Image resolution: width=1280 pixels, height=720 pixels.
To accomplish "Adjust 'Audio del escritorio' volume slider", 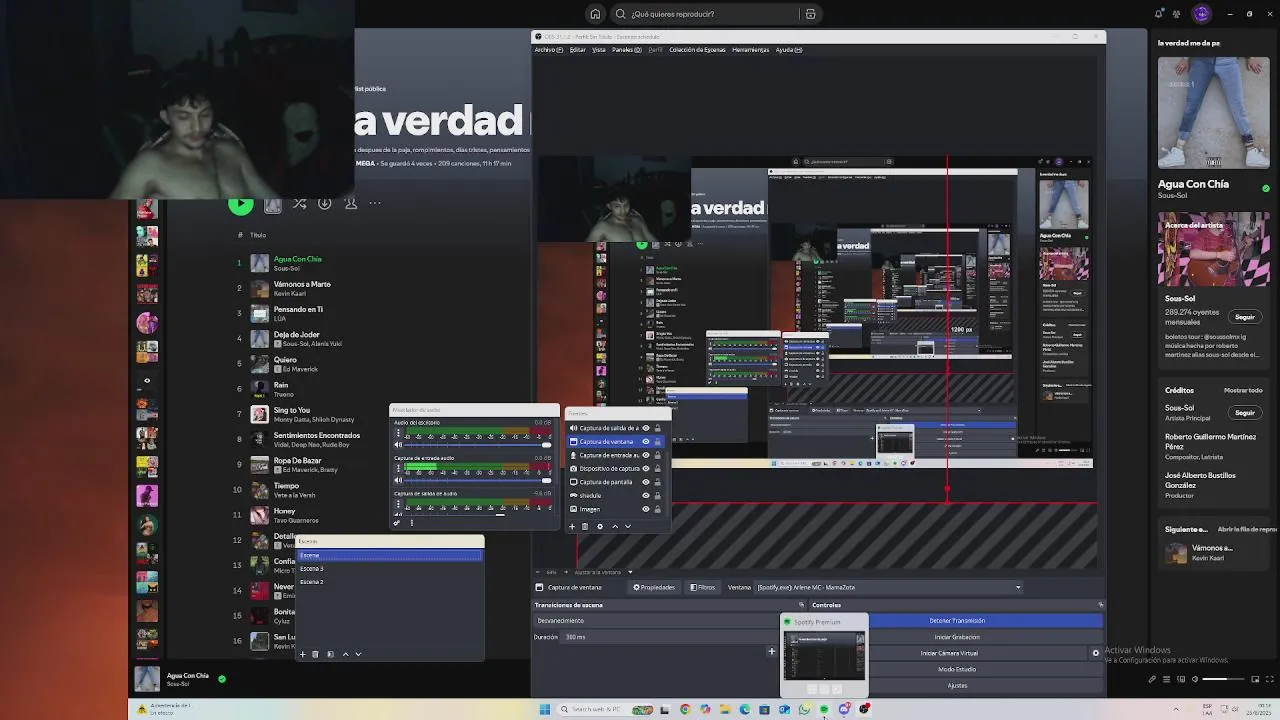I will 477,444.
